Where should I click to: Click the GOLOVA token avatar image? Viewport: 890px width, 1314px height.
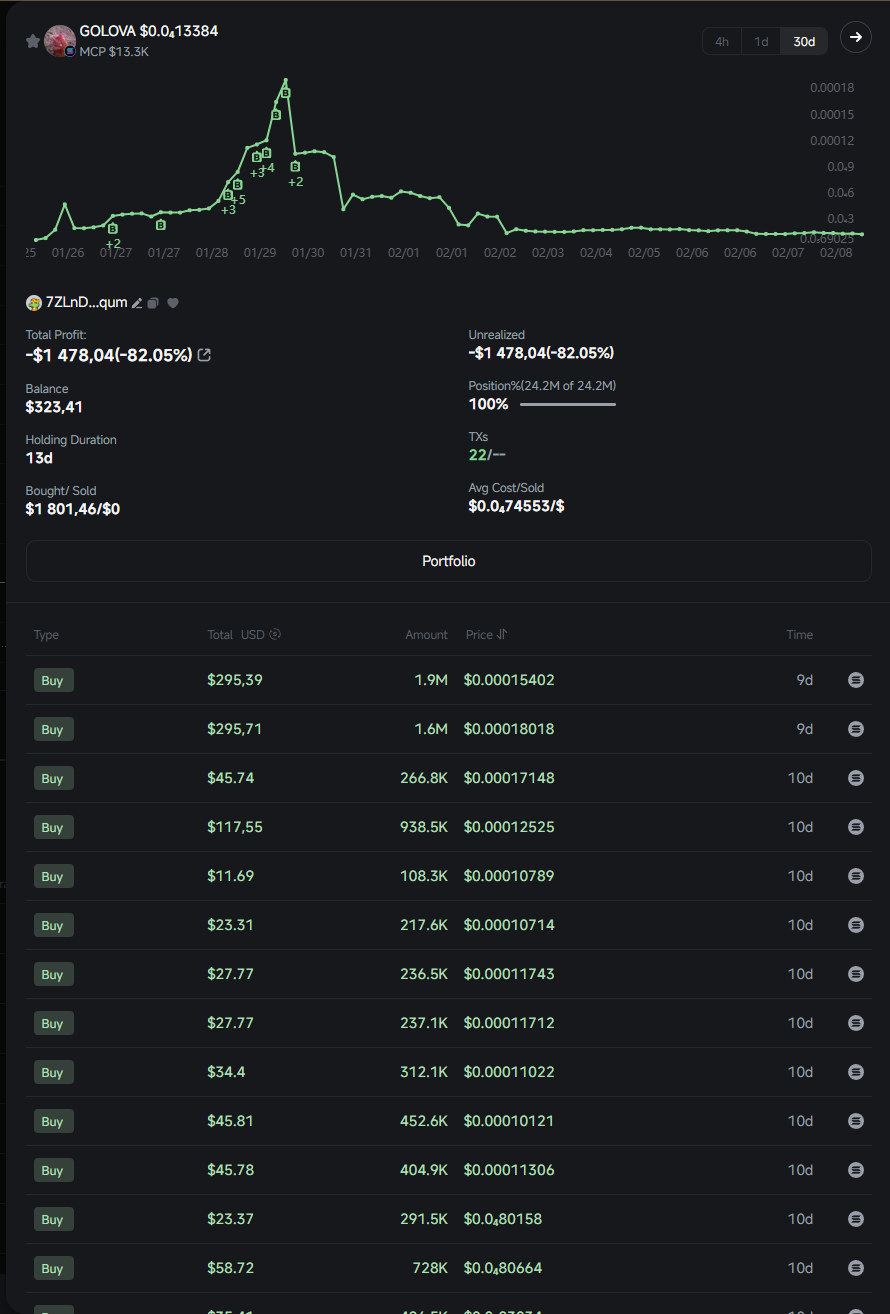coord(60,41)
